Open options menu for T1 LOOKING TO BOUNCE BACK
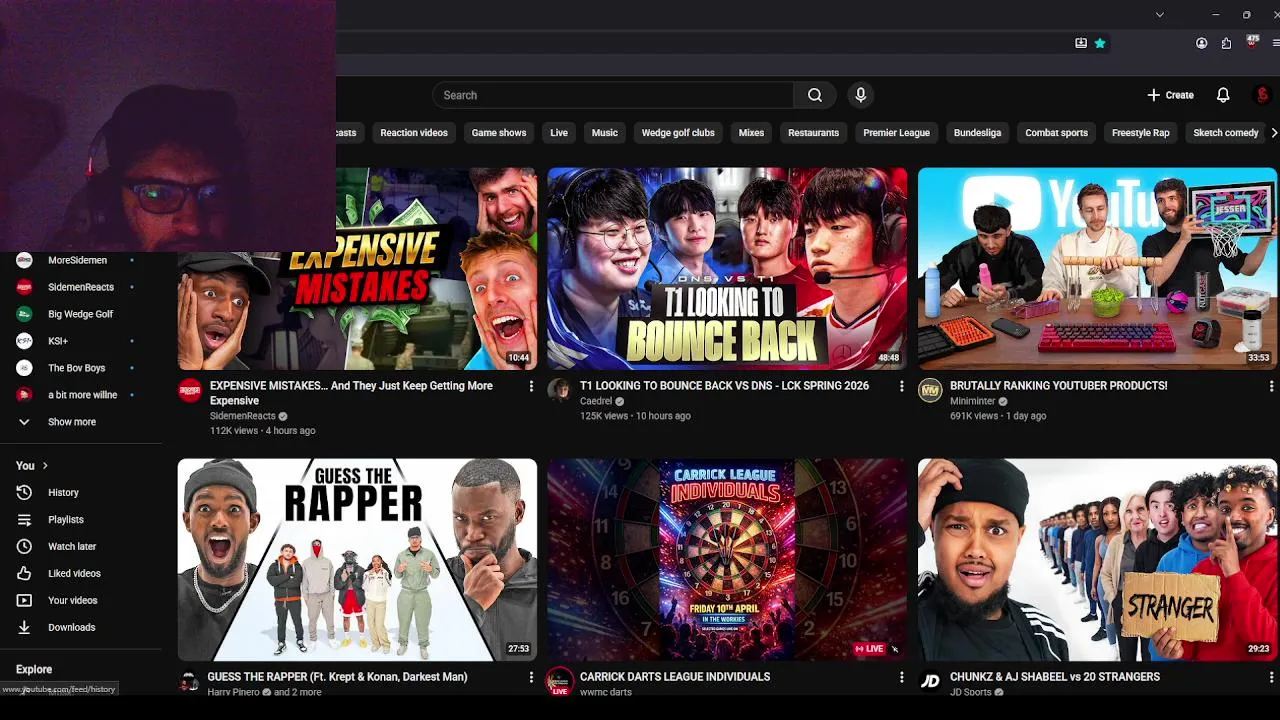 tap(901, 386)
